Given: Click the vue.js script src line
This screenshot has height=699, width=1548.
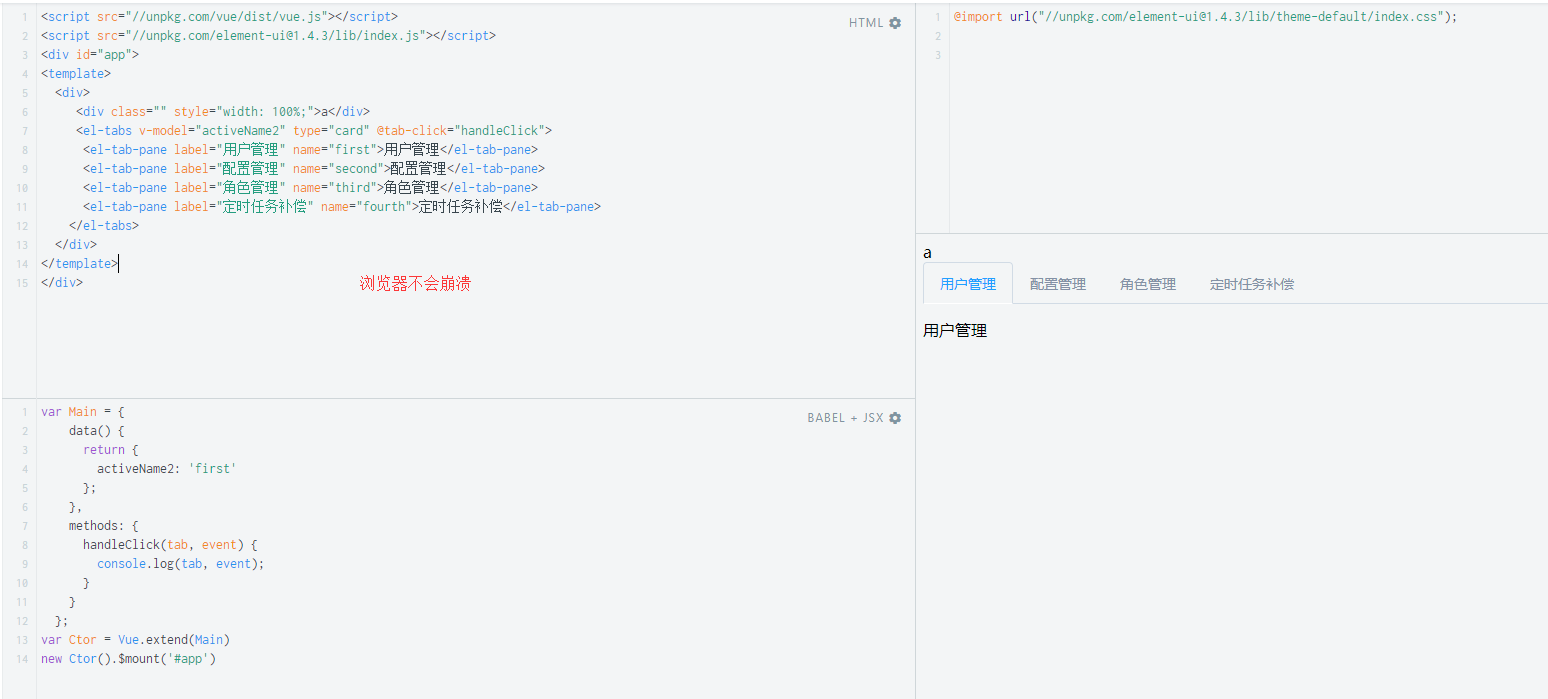Looking at the screenshot, I should point(219,17).
